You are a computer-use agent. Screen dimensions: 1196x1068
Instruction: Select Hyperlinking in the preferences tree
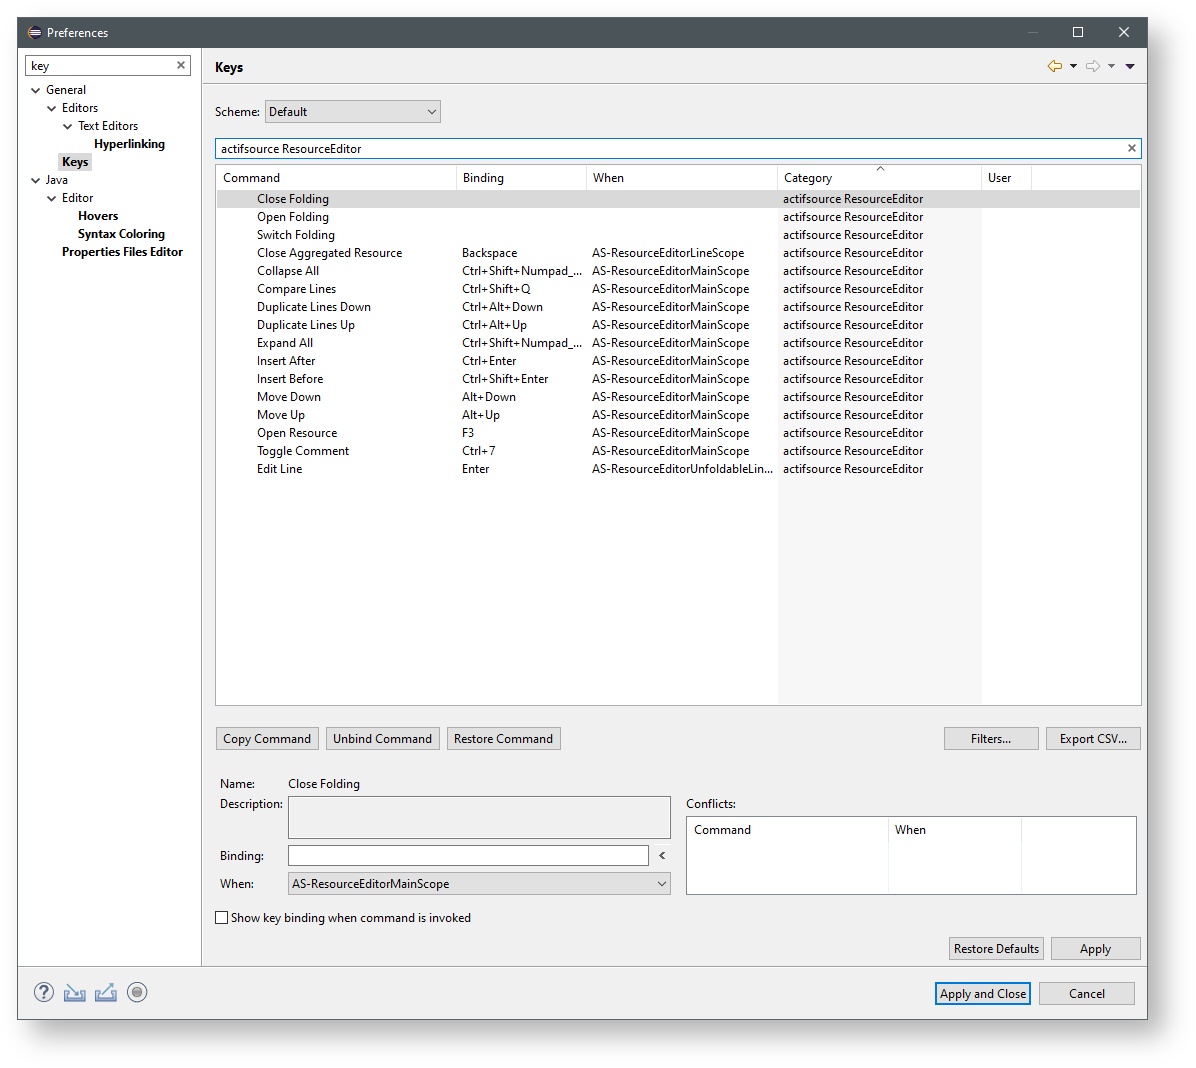tap(129, 144)
